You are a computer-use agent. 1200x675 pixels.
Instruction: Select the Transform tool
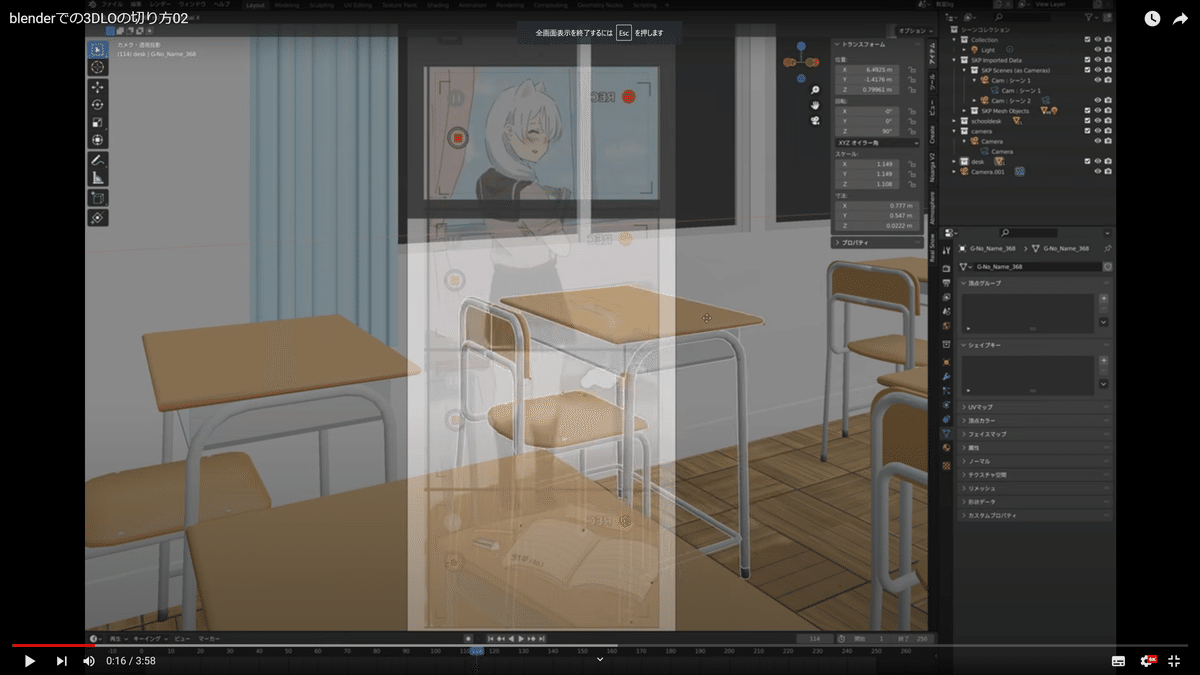point(98,139)
